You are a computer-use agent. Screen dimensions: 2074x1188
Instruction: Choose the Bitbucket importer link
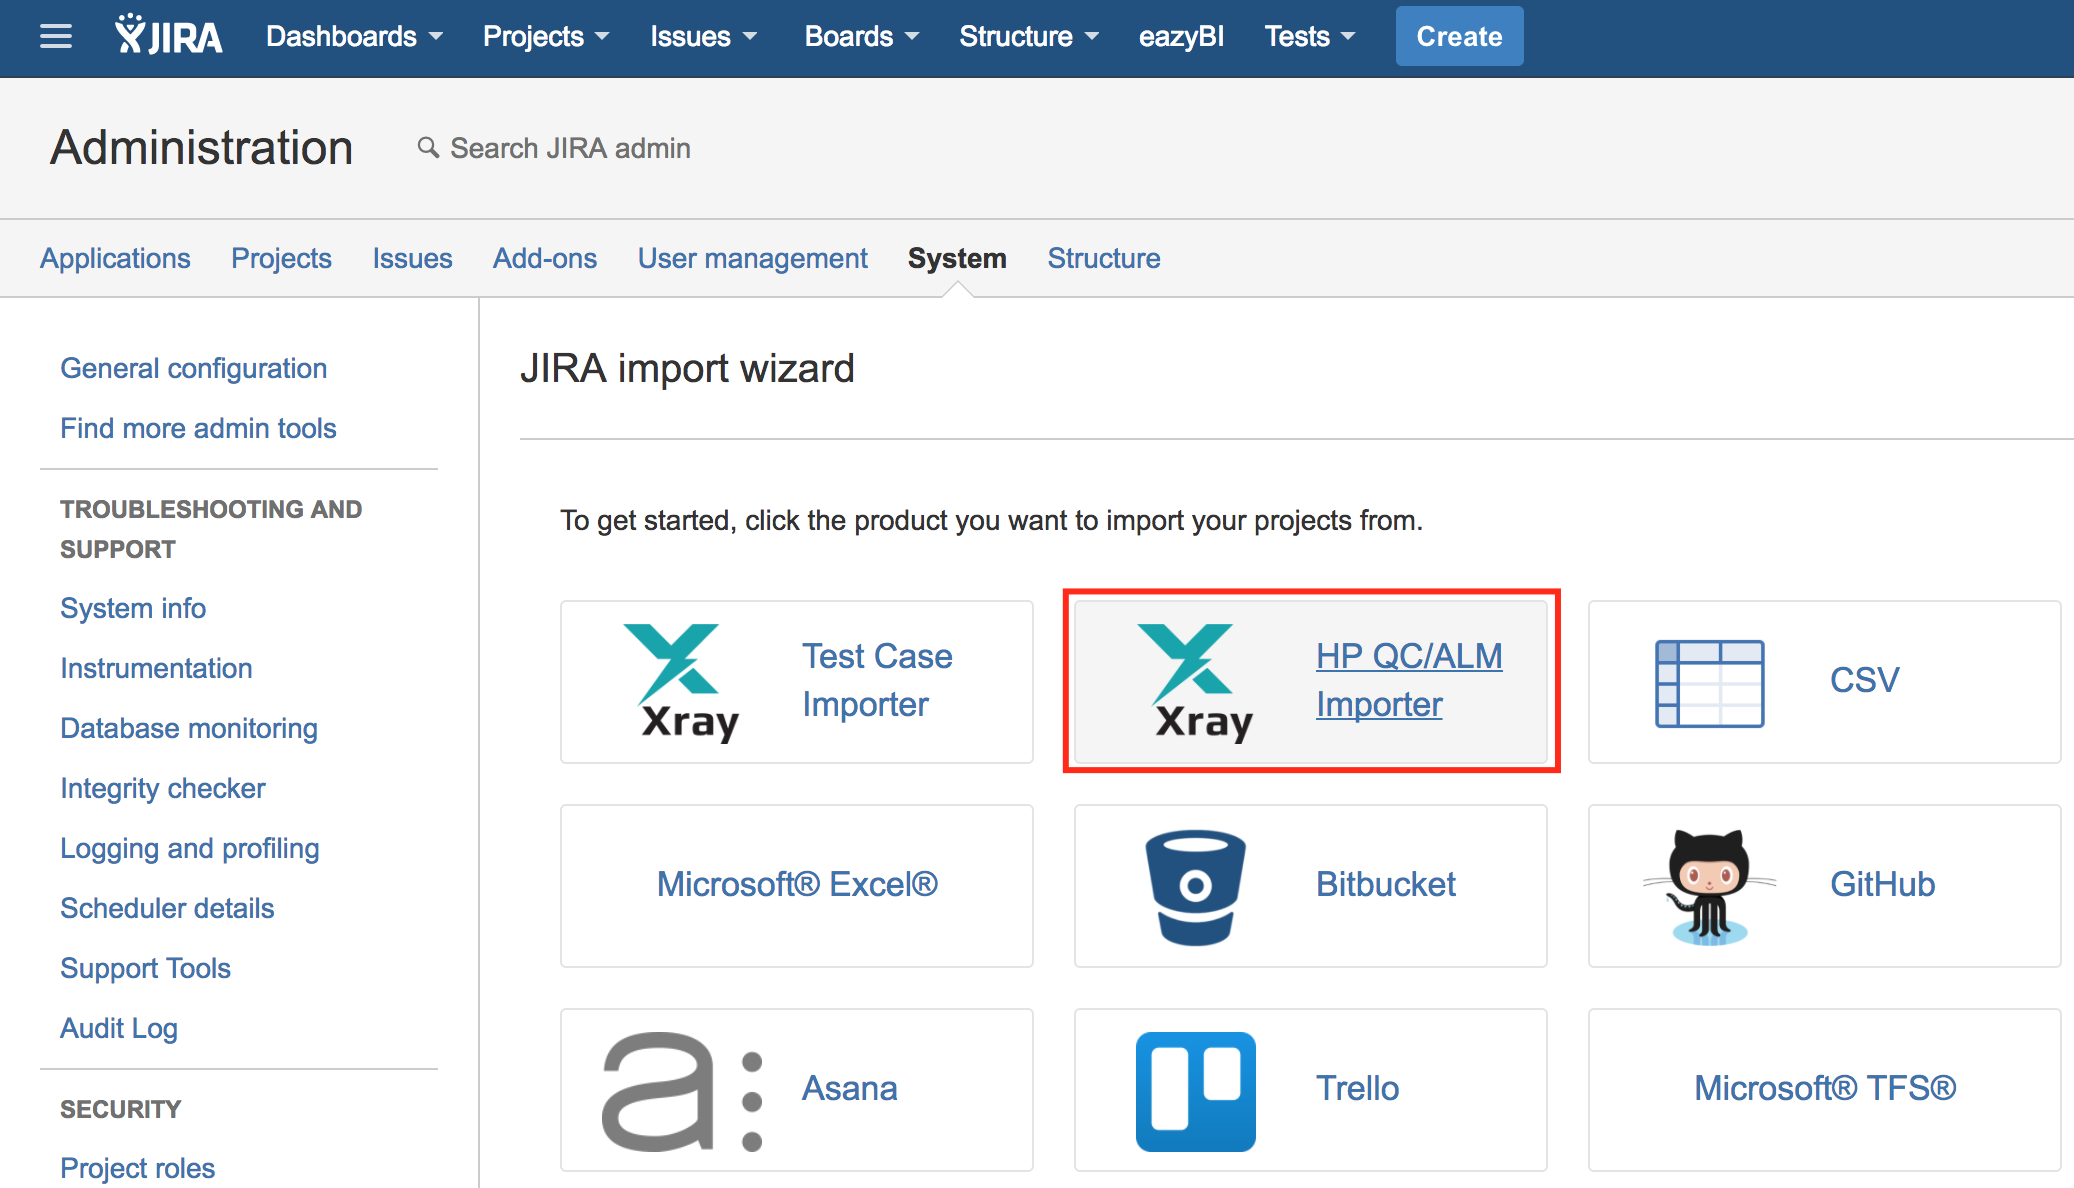1385,884
